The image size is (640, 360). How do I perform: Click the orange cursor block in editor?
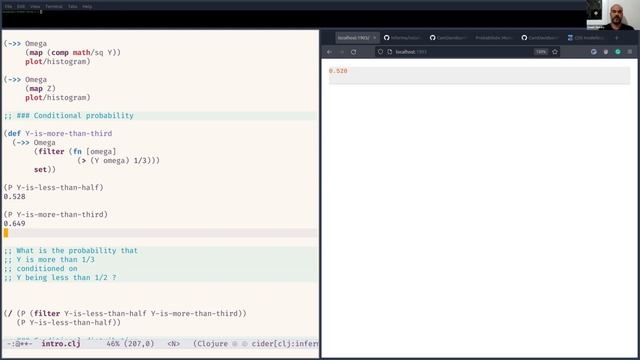(6, 233)
